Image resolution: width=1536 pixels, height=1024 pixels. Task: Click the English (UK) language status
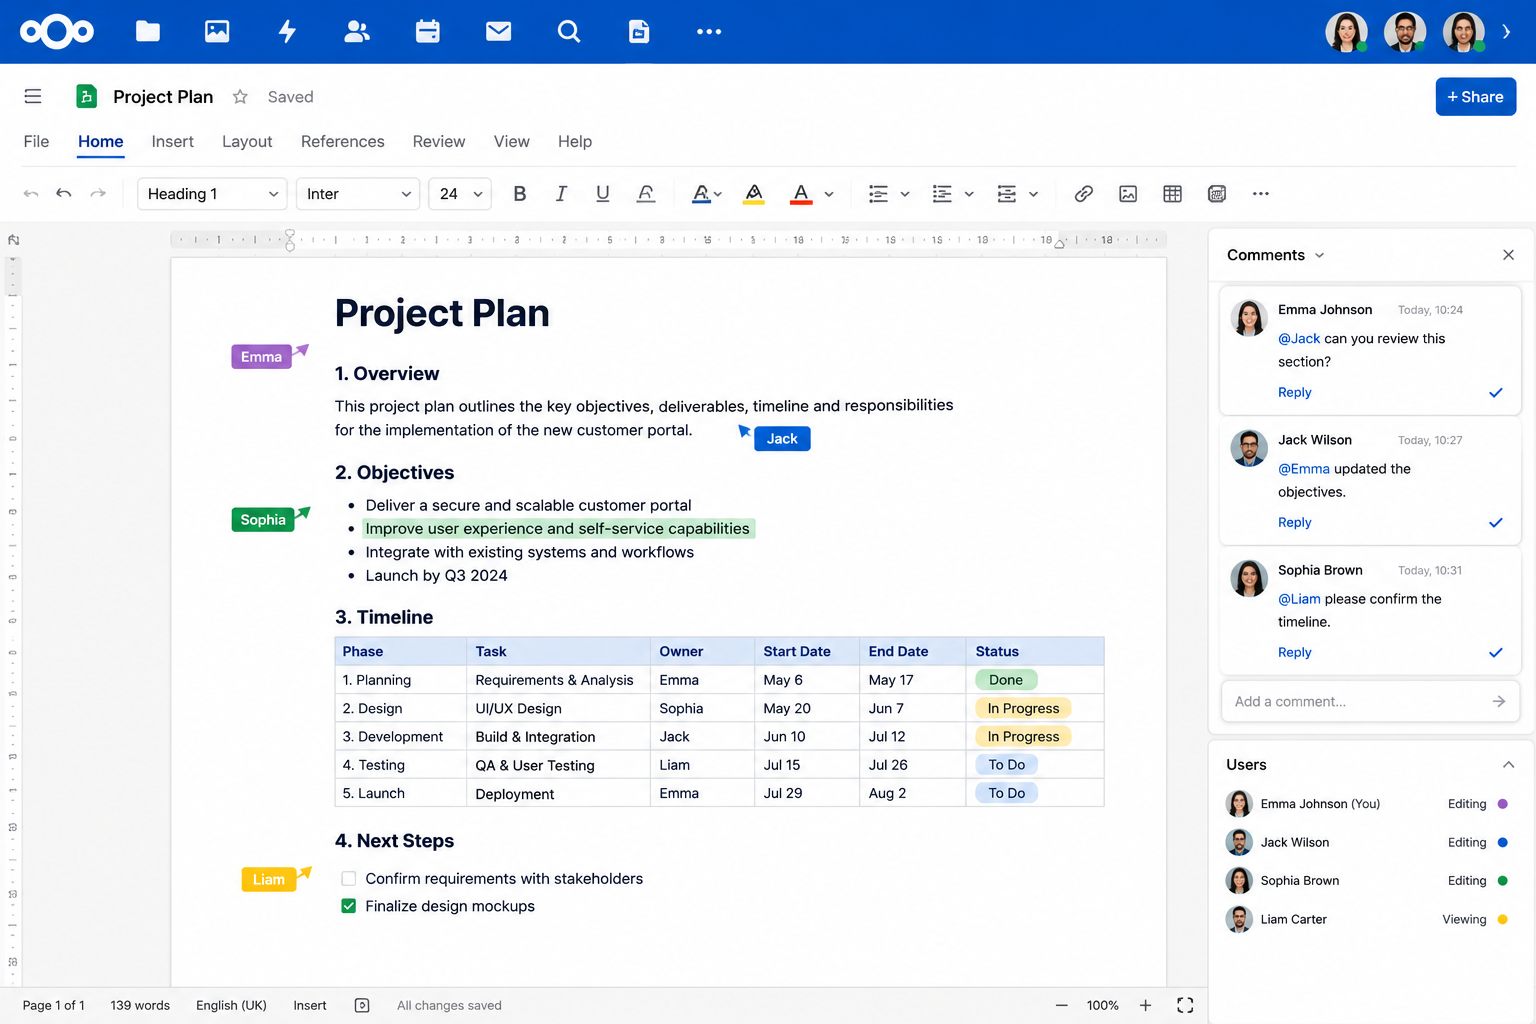click(x=231, y=1005)
